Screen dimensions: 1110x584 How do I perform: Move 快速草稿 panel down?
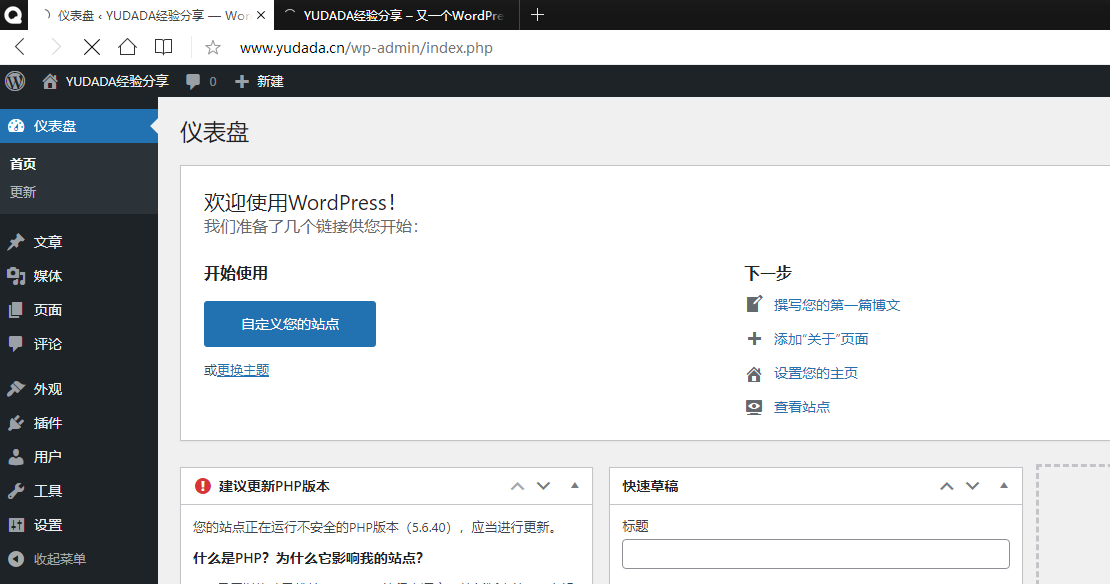[x=973, y=486]
